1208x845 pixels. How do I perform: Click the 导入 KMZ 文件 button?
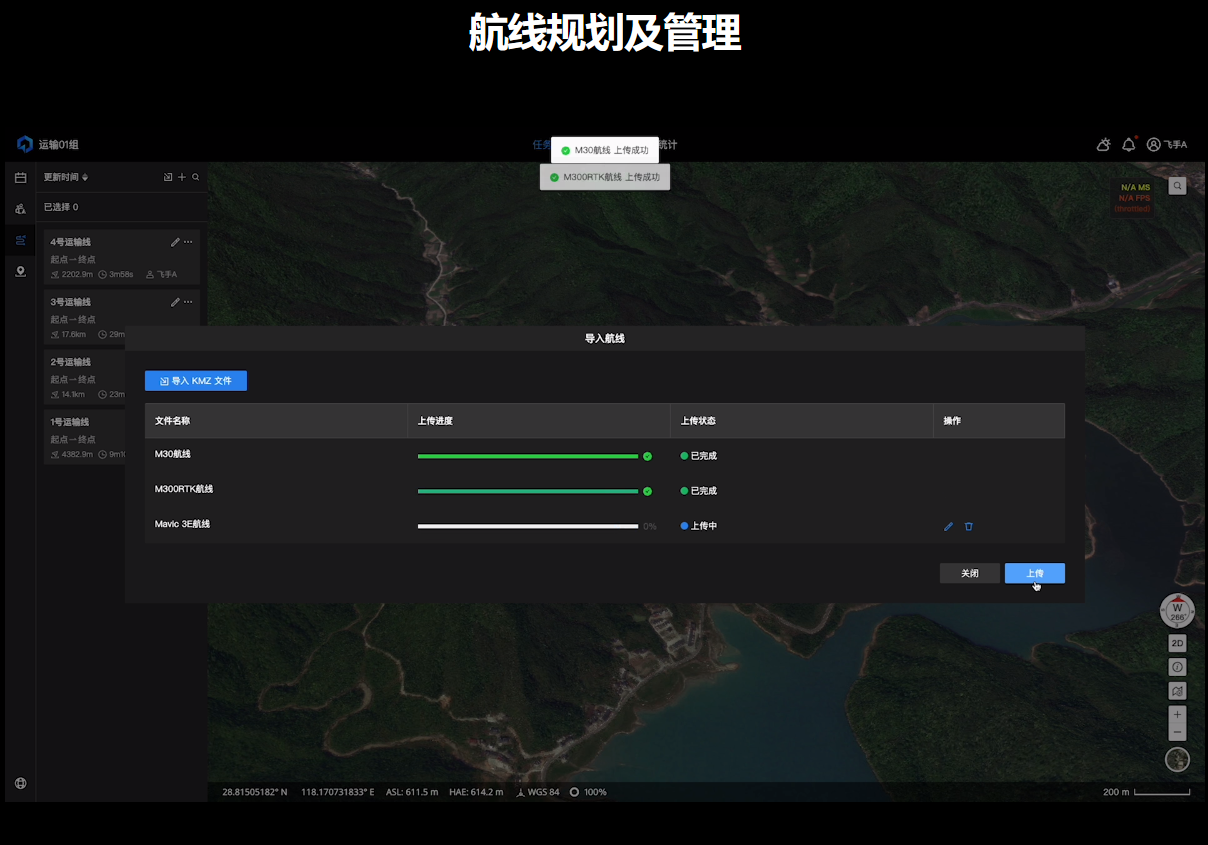click(196, 381)
